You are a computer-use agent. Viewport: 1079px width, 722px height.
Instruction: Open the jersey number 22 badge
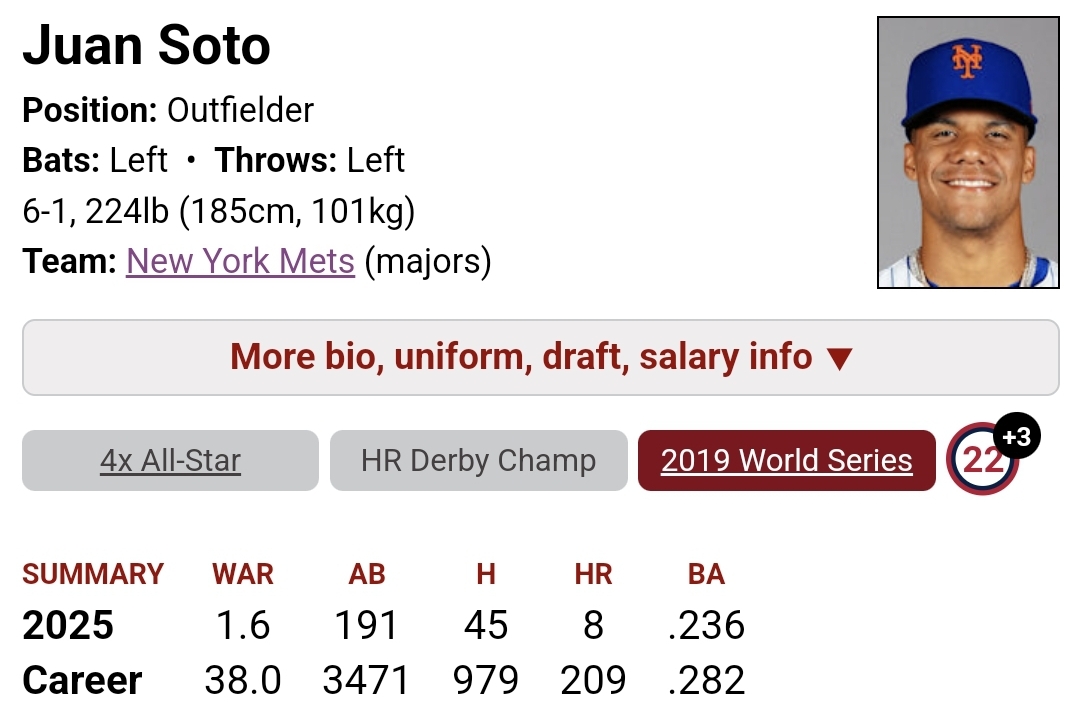pos(982,460)
